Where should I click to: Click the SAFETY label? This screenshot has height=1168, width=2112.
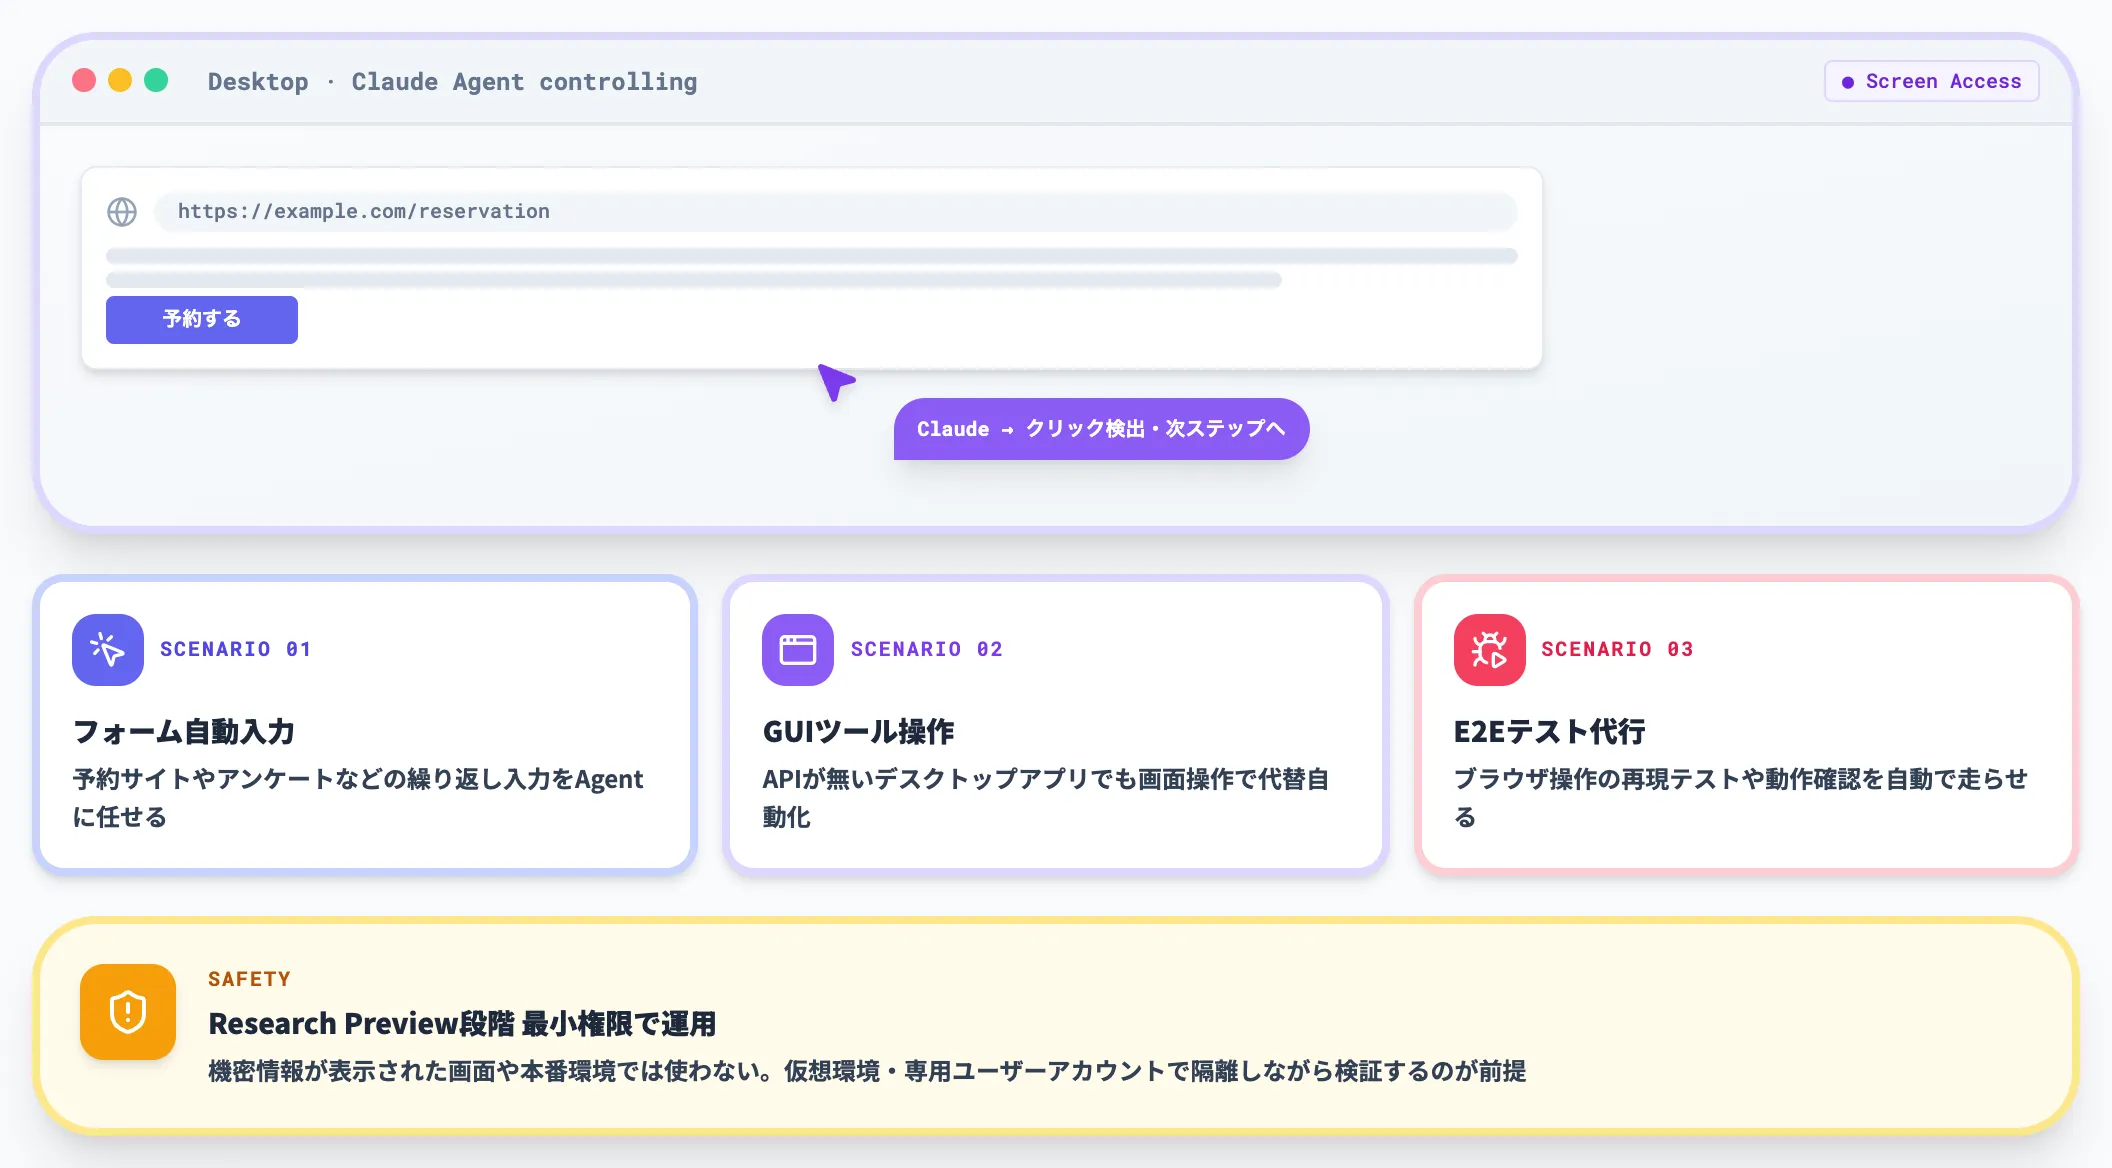pos(249,980)
